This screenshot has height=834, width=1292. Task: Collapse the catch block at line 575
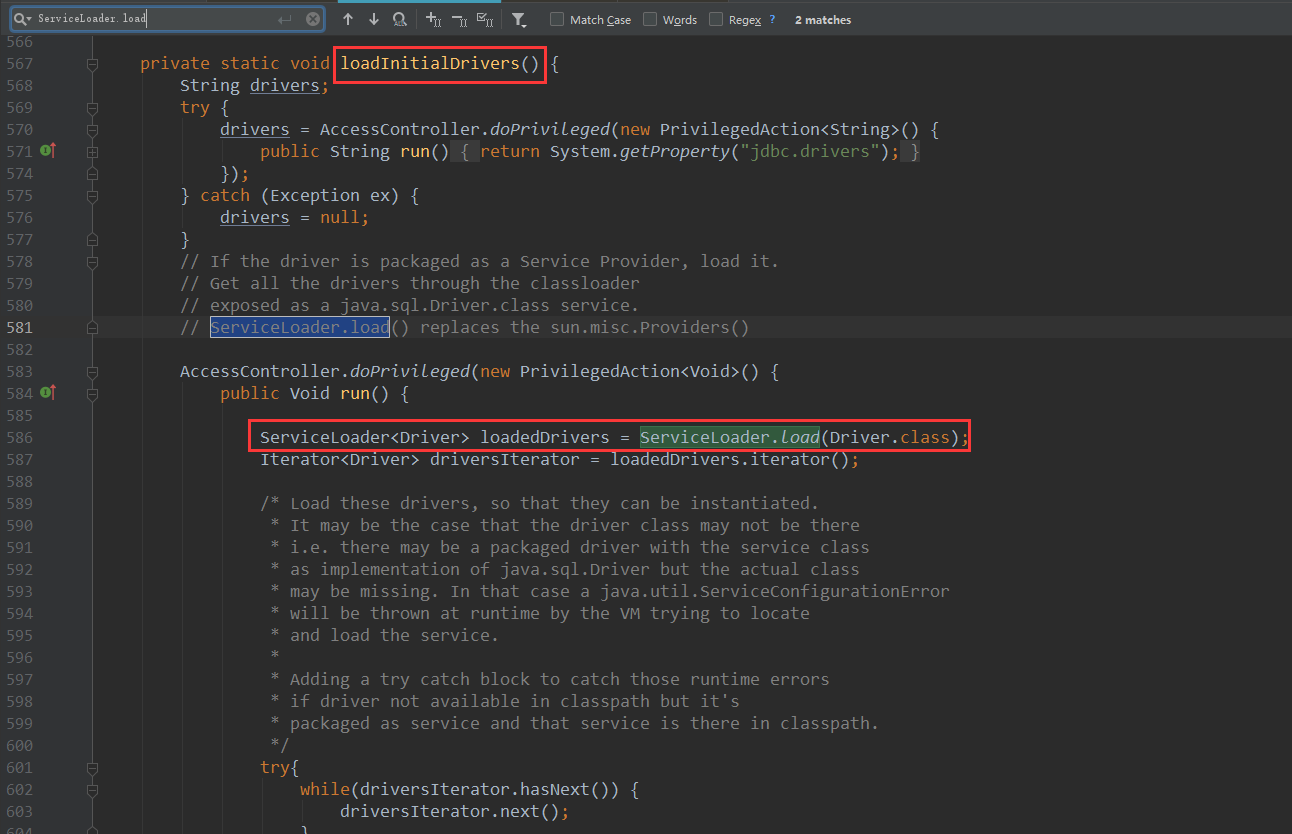coord(92,195)
